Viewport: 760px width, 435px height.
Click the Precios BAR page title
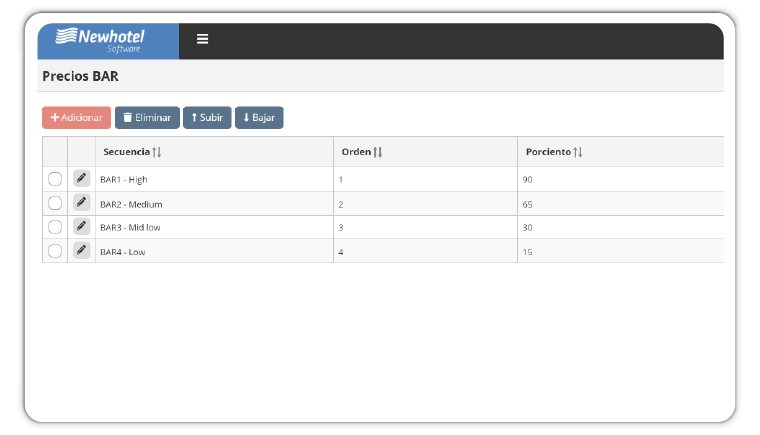coord(80,76)
